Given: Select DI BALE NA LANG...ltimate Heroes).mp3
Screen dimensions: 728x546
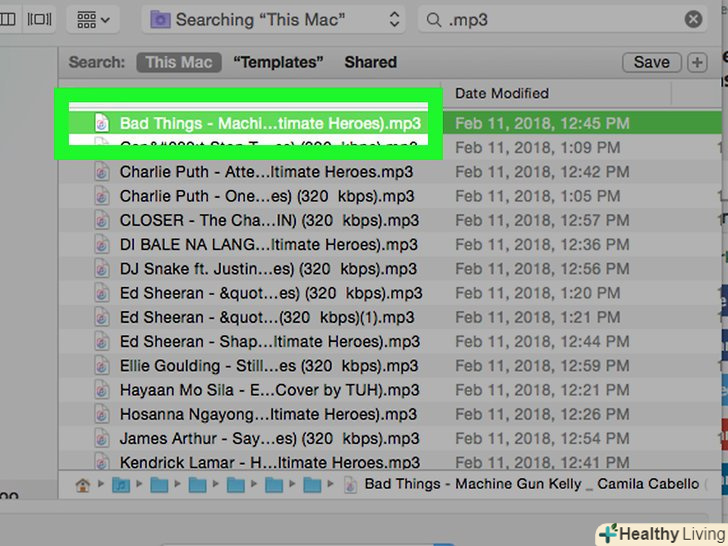Looking at the screenshot, I should 269,245.
